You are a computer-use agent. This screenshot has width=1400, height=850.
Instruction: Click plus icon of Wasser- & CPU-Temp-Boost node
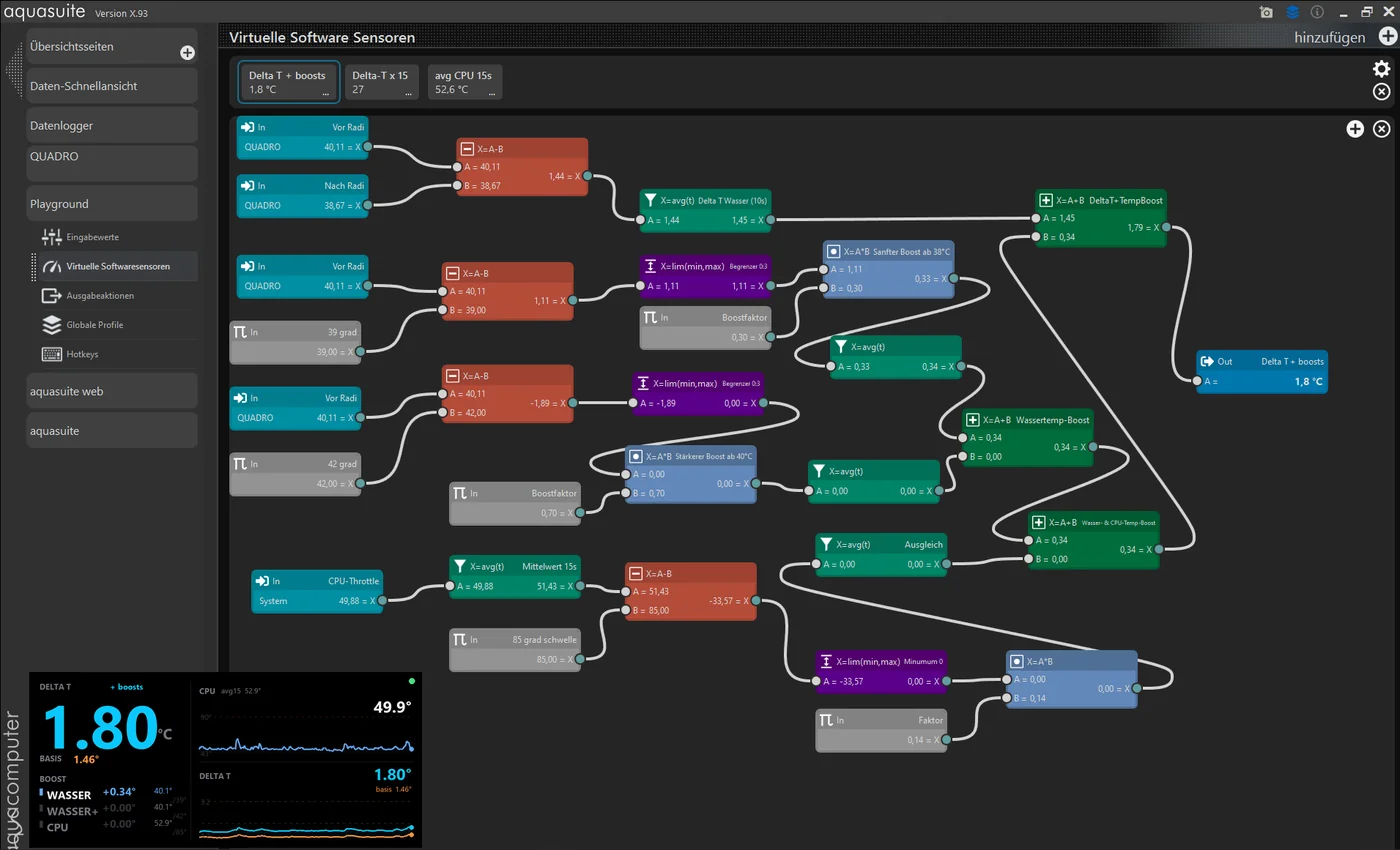click(x=1039, y=522)
